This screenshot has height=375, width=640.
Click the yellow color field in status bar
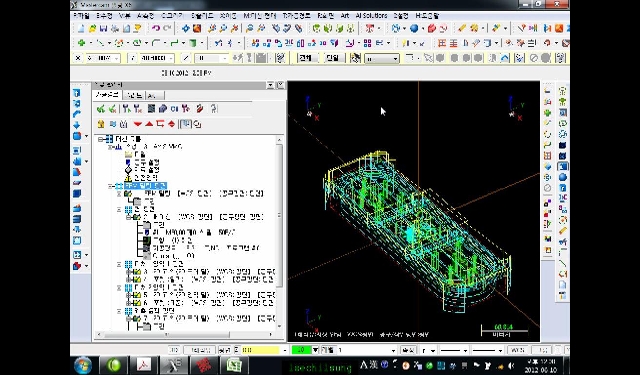click(x=261, y=350)
